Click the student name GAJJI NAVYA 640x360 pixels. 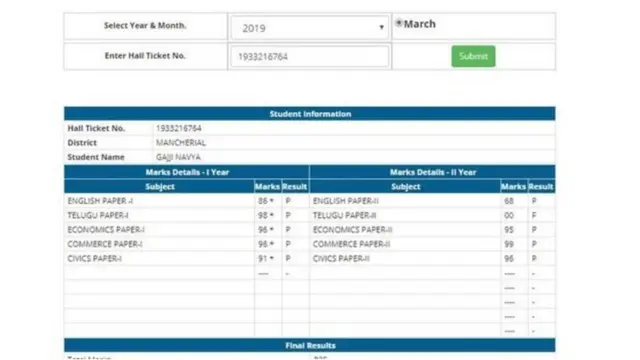pyautogui.click(x=178, y=157)
